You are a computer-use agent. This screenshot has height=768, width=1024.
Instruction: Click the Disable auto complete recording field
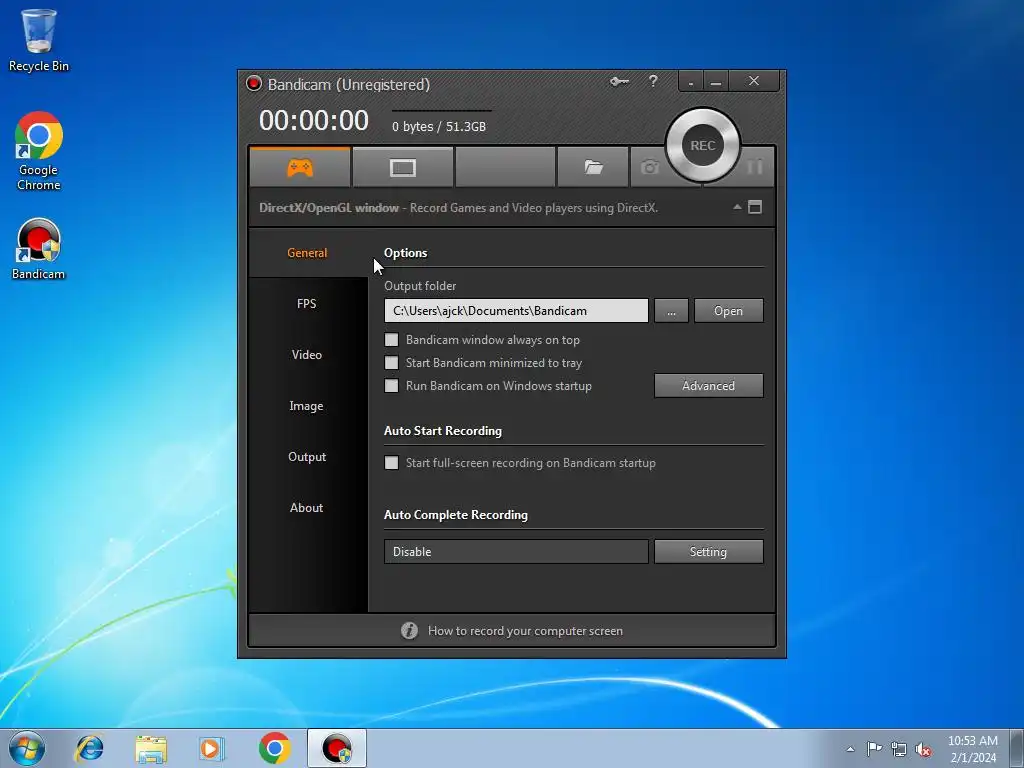[x=516, y=551]
